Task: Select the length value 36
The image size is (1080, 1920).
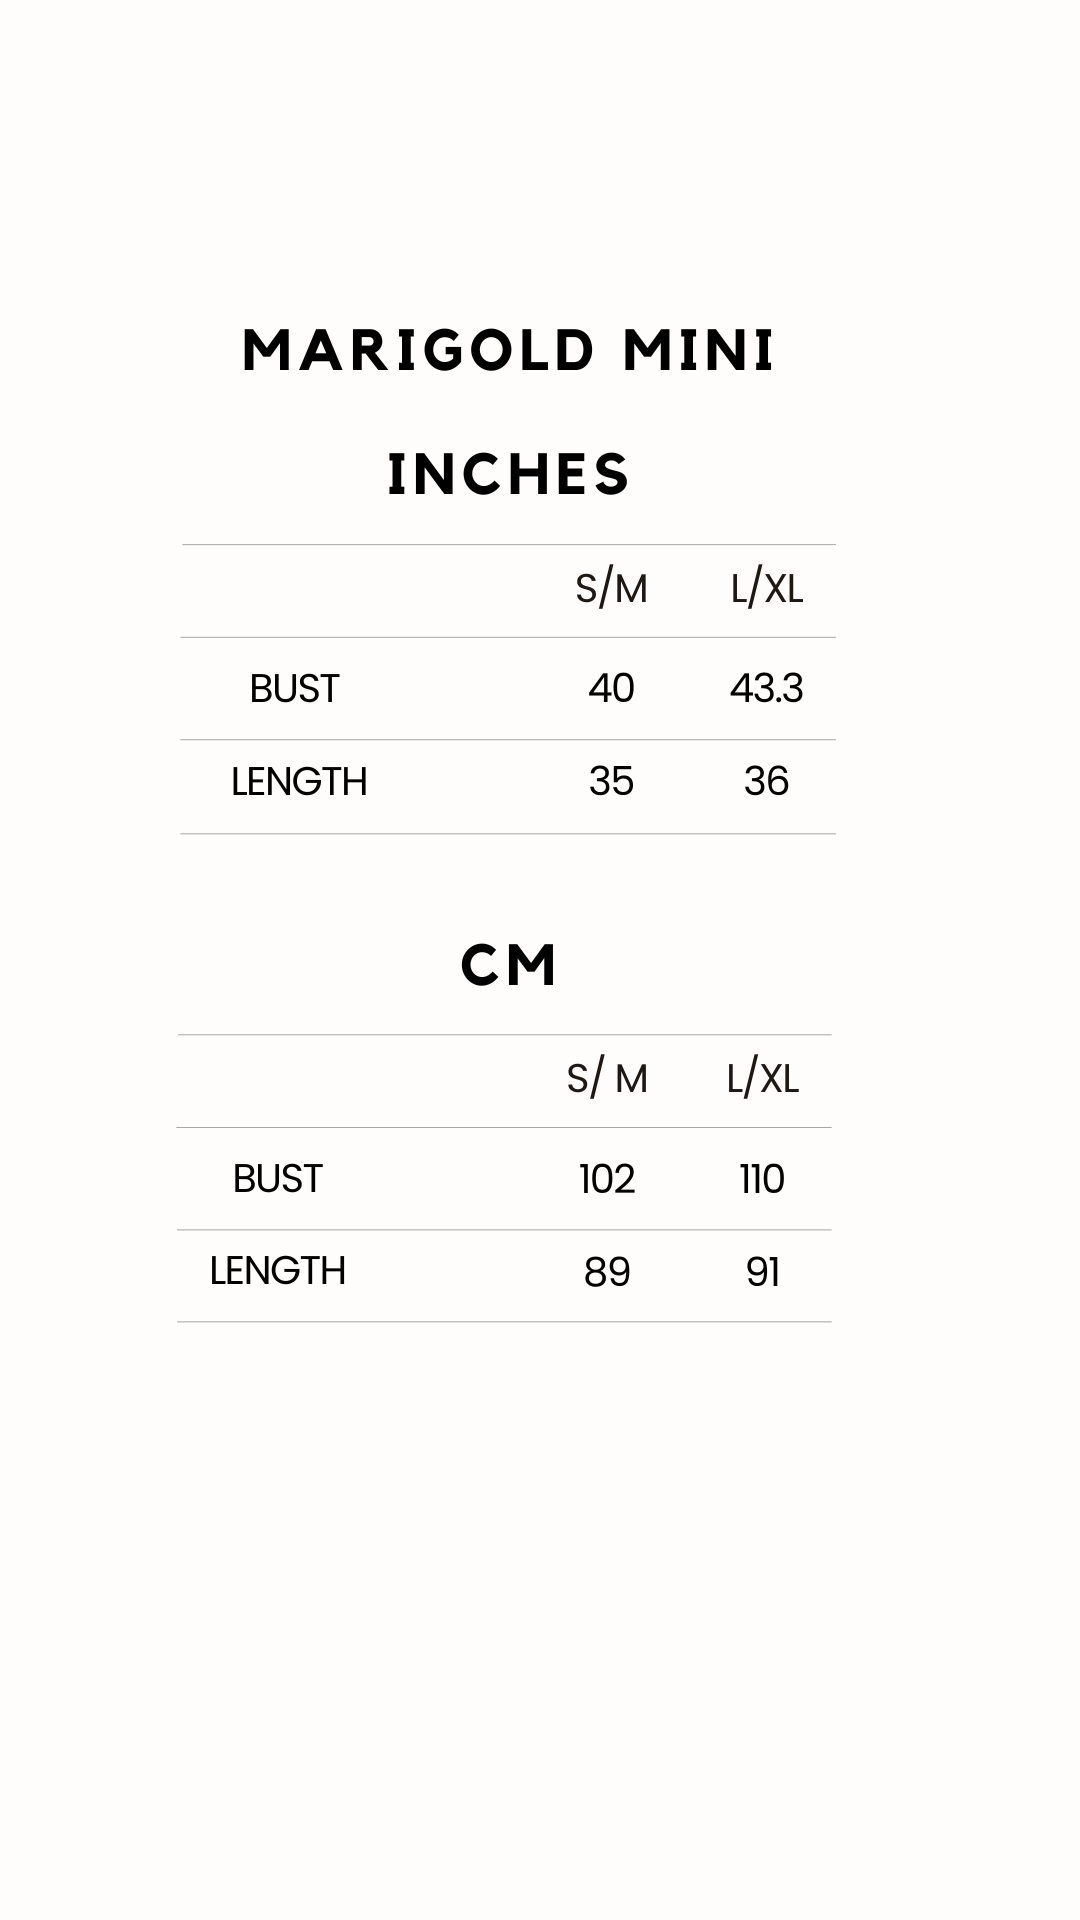Action: tap(766, 781)
